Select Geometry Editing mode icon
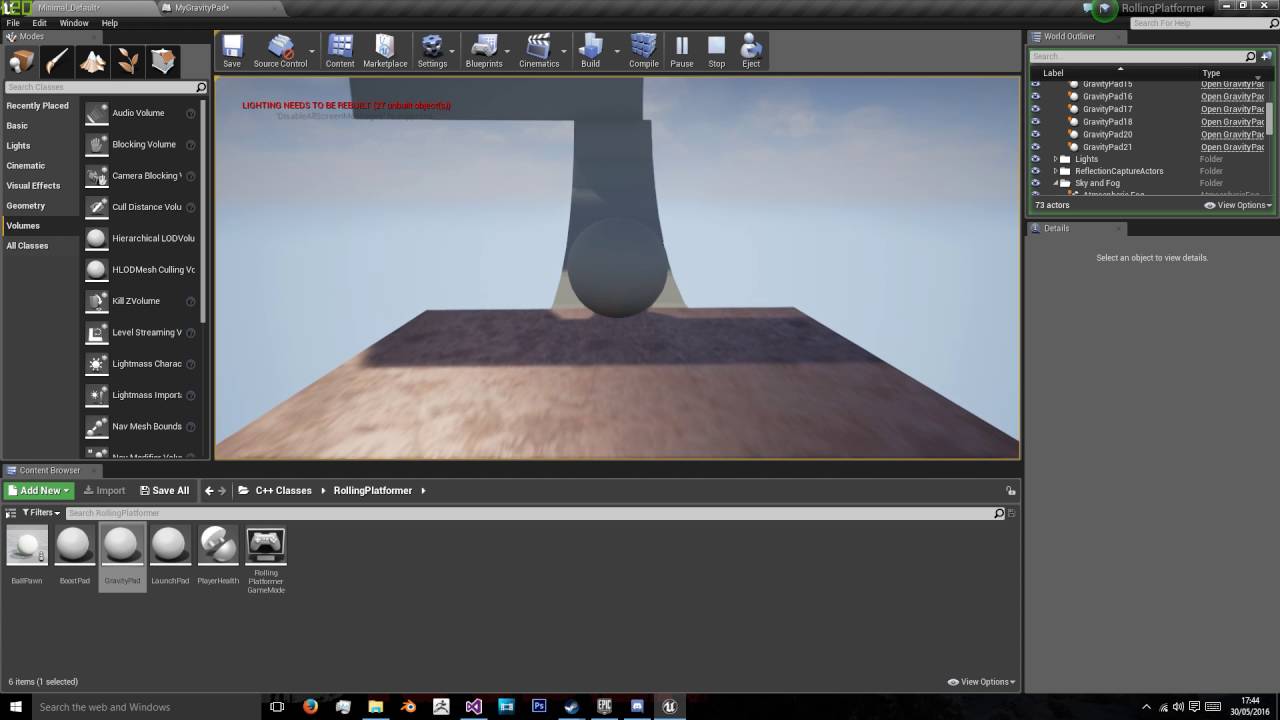Screen dimensions: 1280x720 [163, 62]
